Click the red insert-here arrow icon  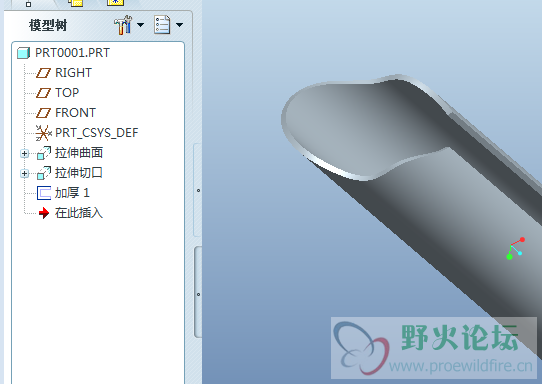(44, 213)
